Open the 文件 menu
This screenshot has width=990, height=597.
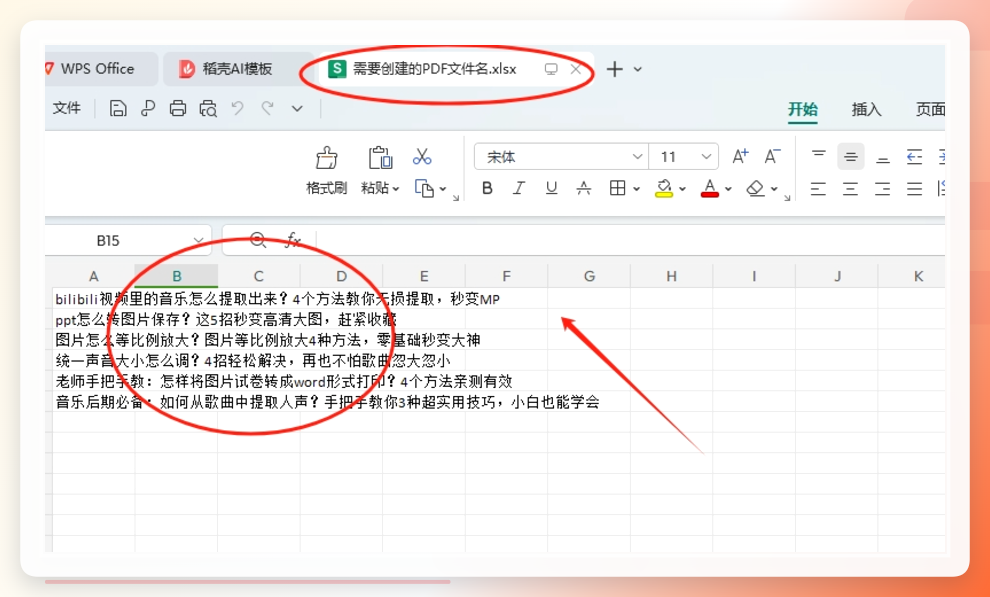(x=66, y=108)
